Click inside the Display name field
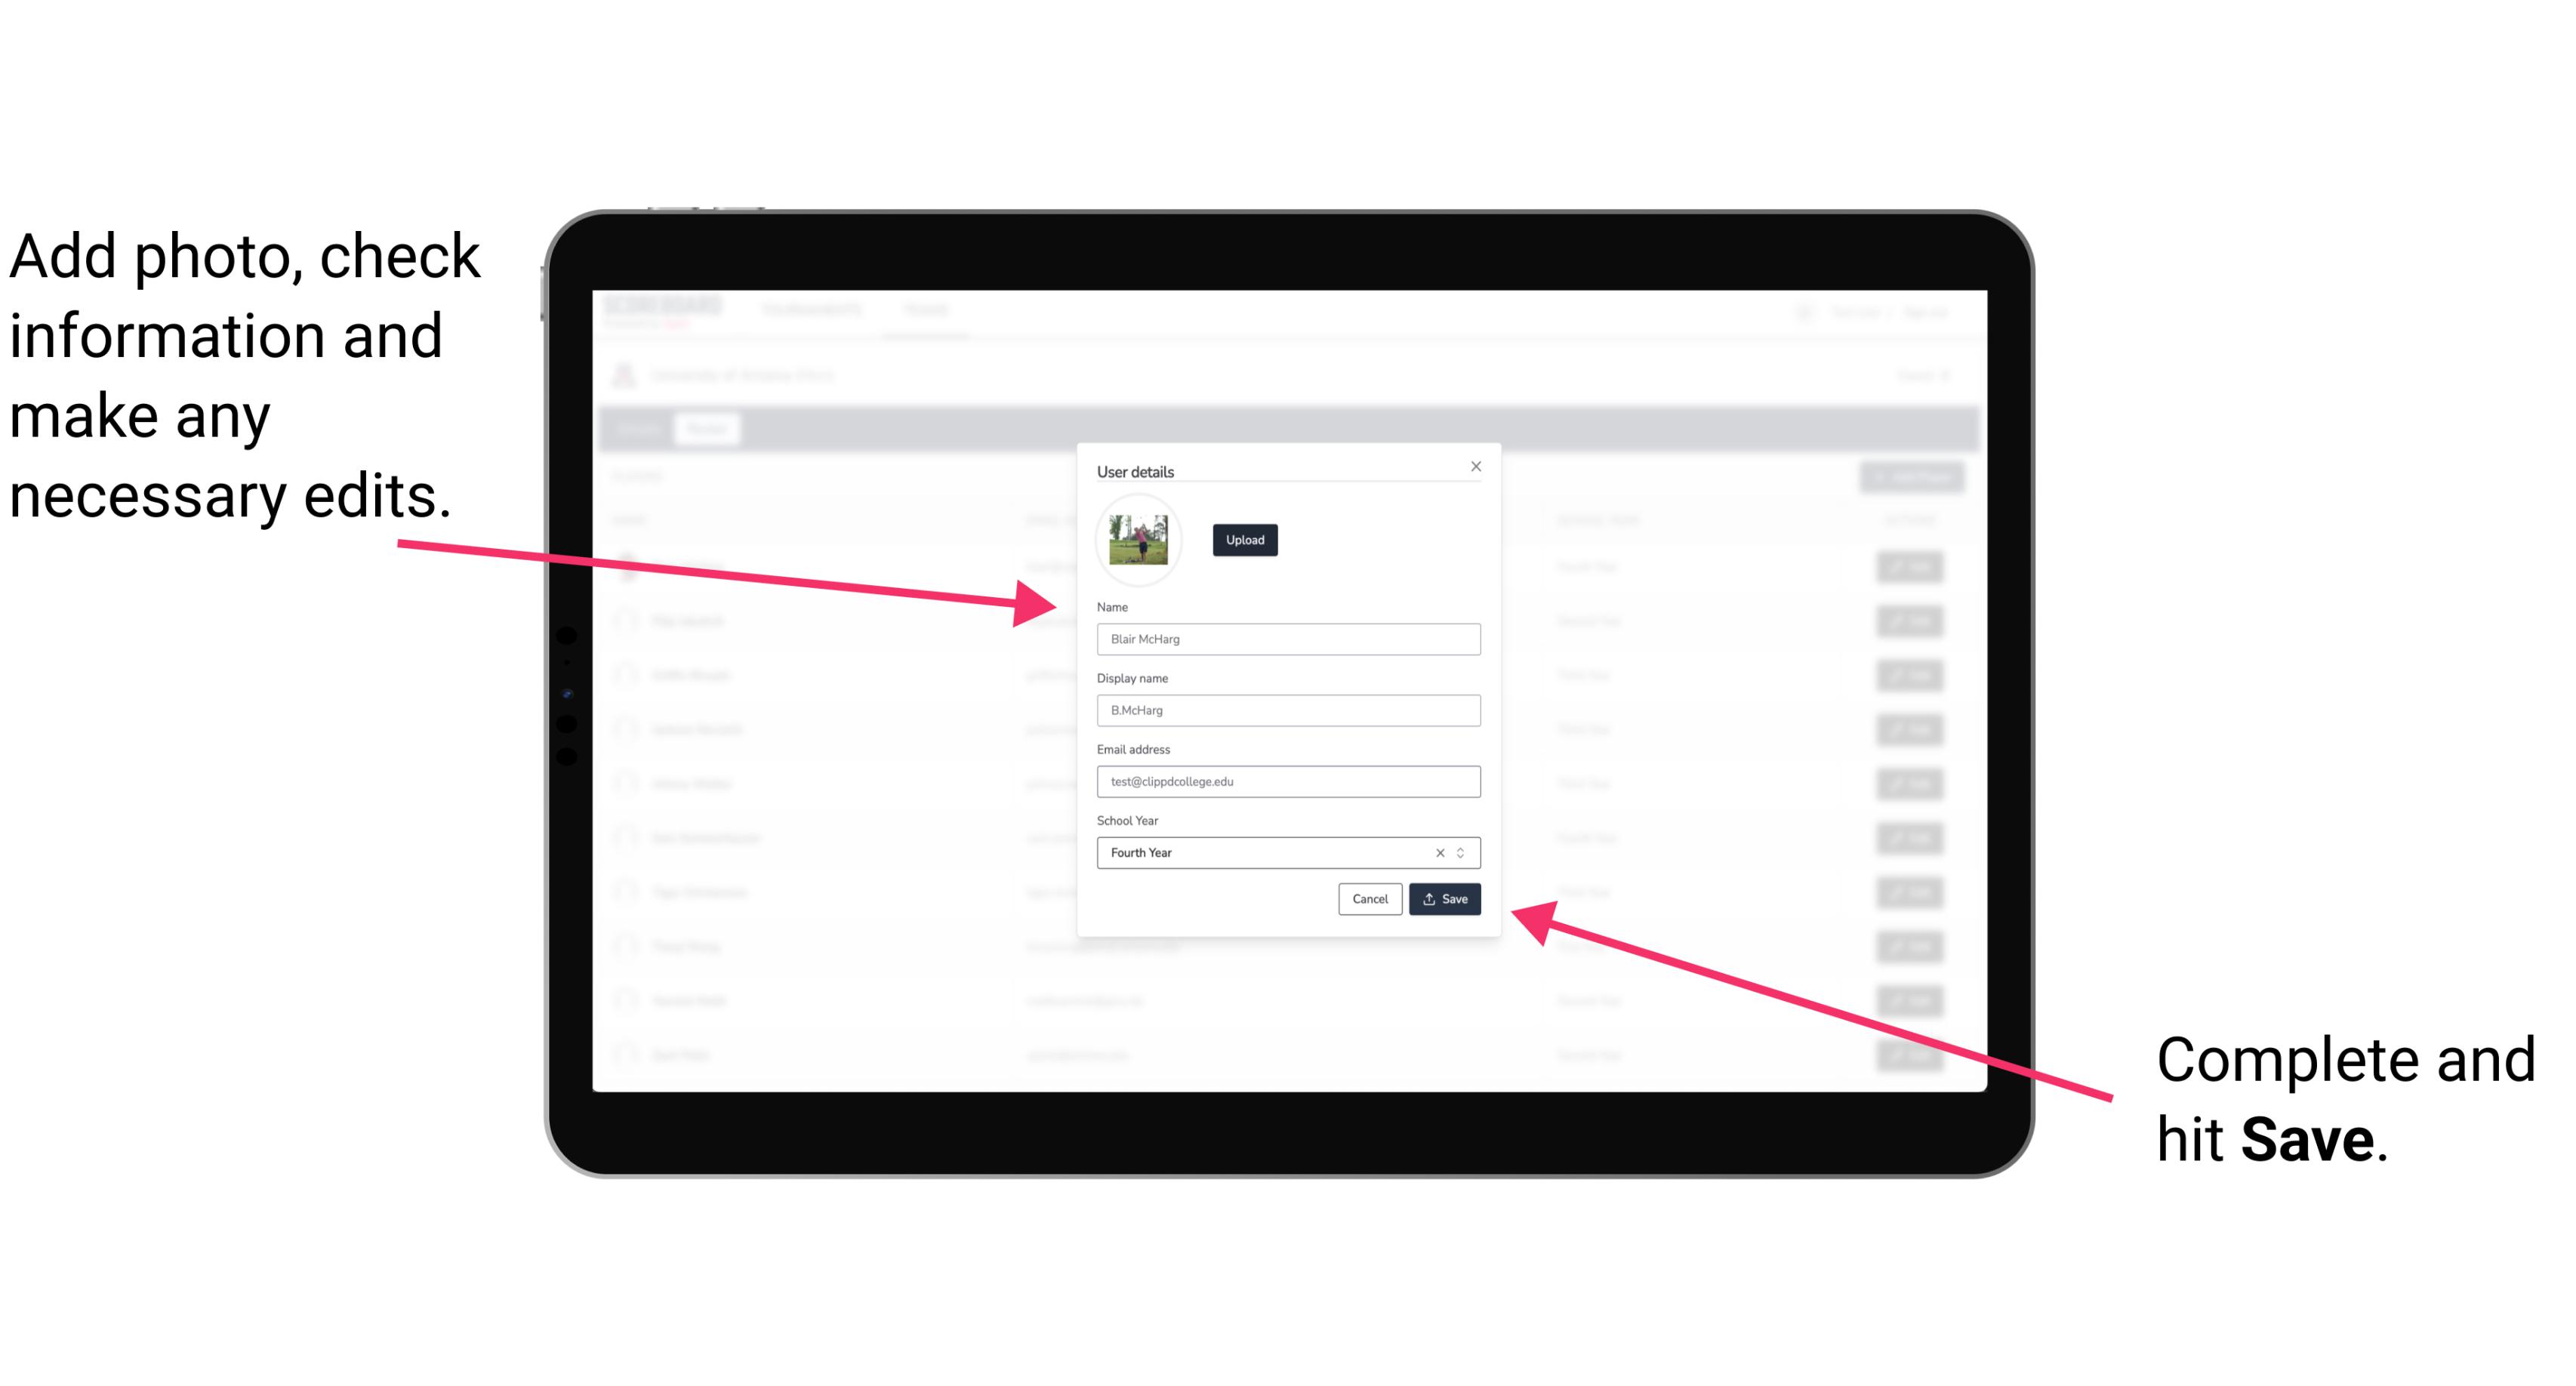Image resolution: width=2576 pixels, height=1386 pixels. 1286,710
